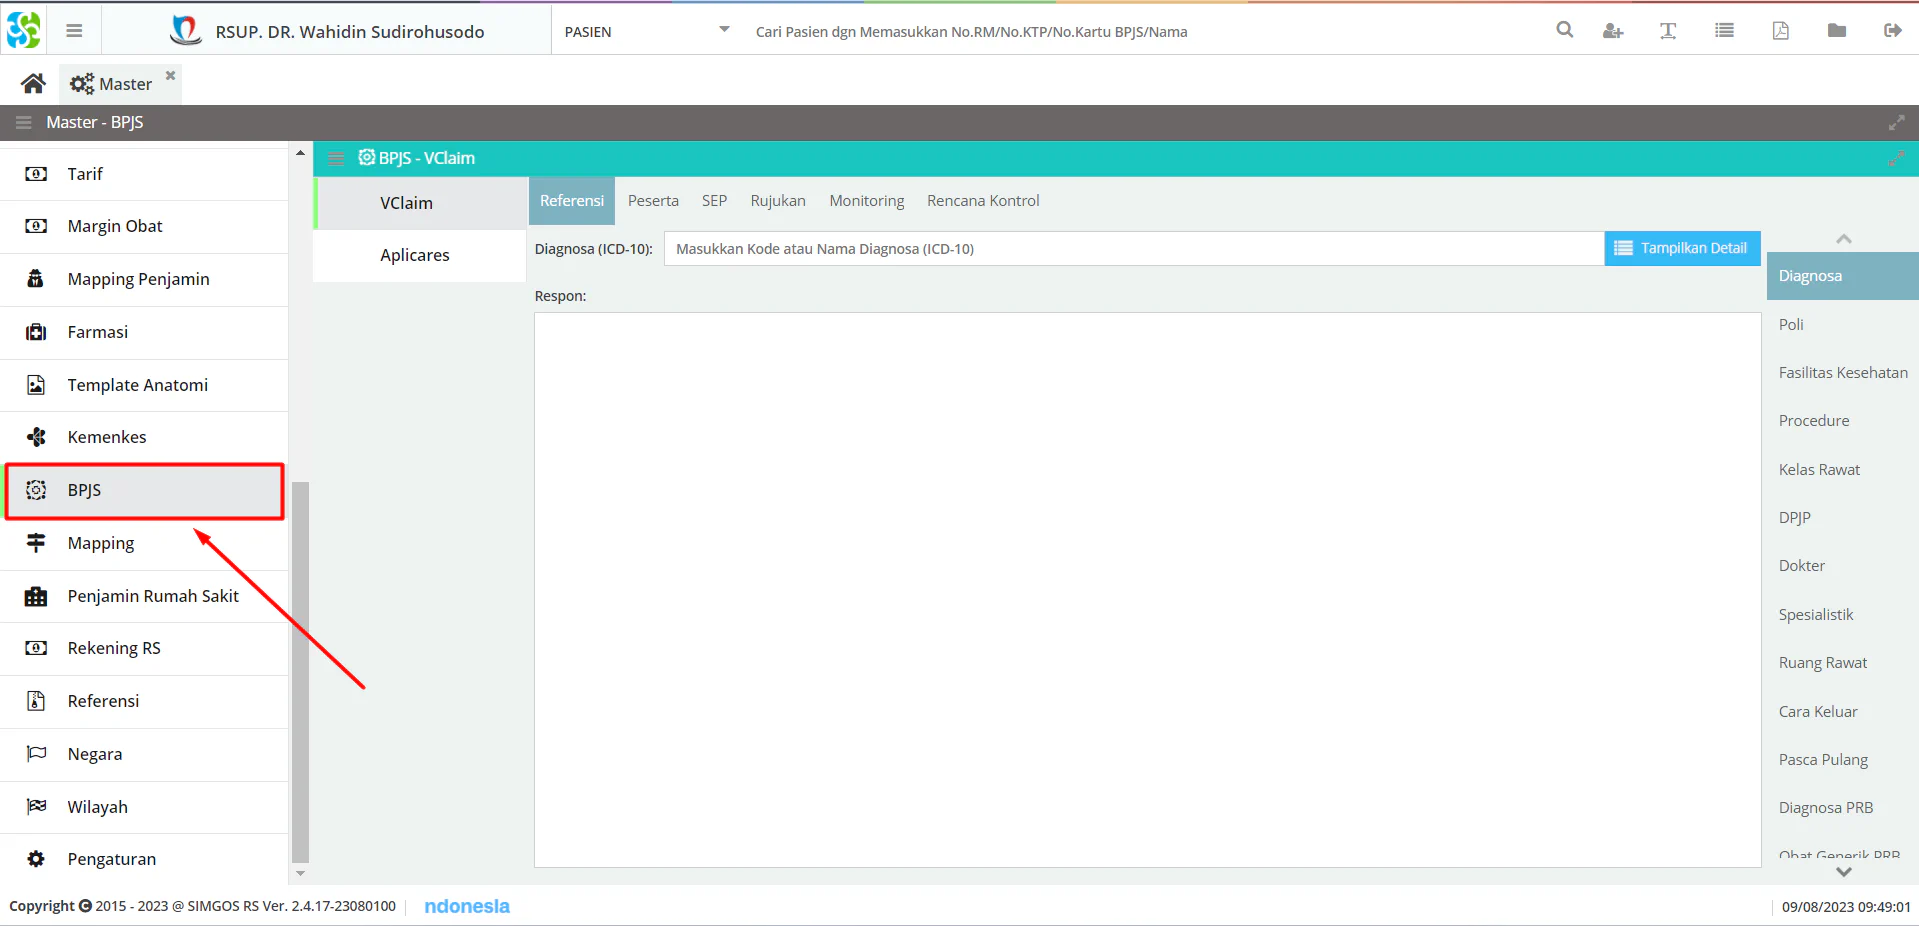Open Farmasi in the sidebar
The width and height of the screenshot is (1919, 926).
tap(144, 332)
